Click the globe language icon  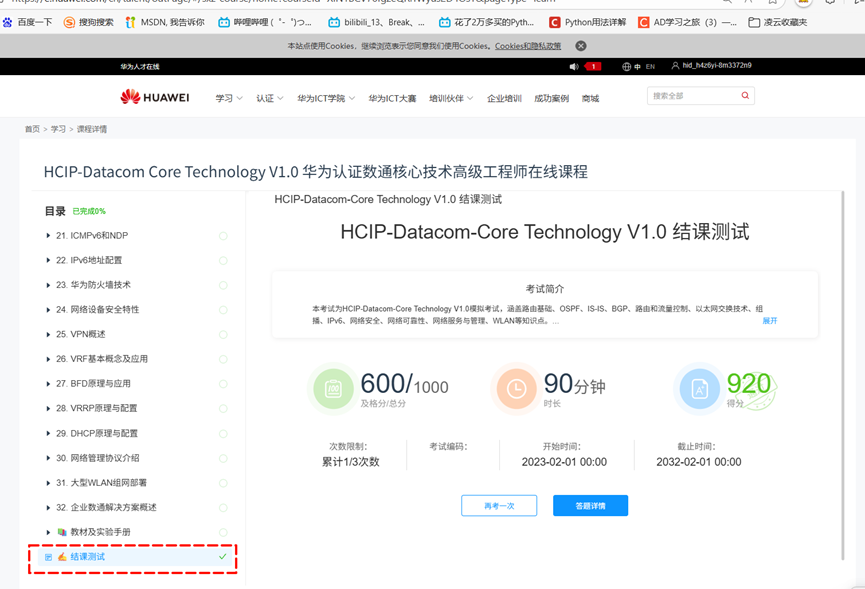tap(626, 66)
